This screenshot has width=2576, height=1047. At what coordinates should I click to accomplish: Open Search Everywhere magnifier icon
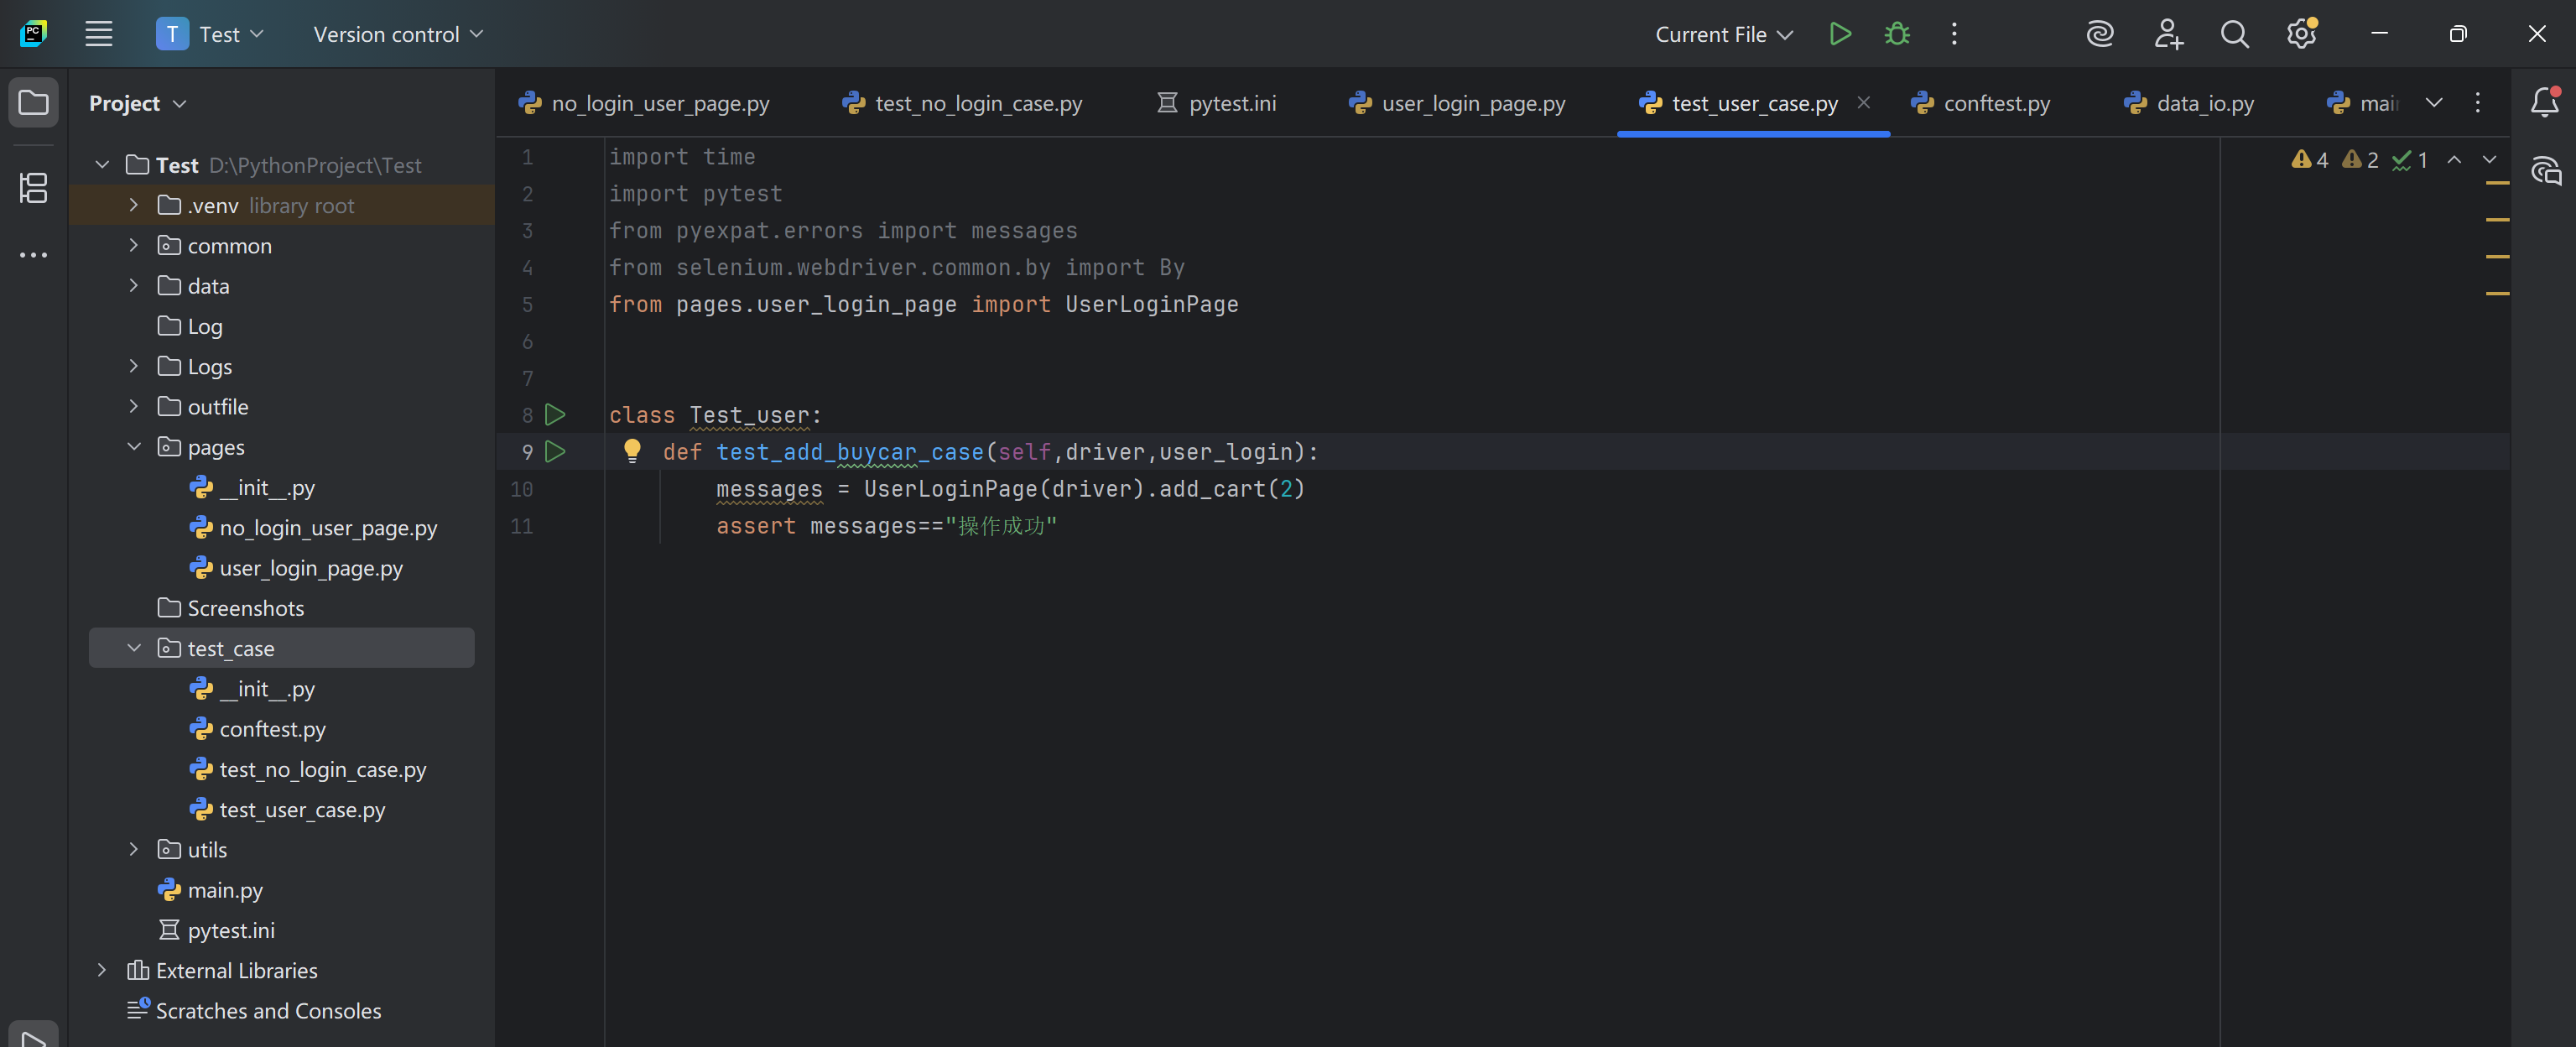point(2234,34)
